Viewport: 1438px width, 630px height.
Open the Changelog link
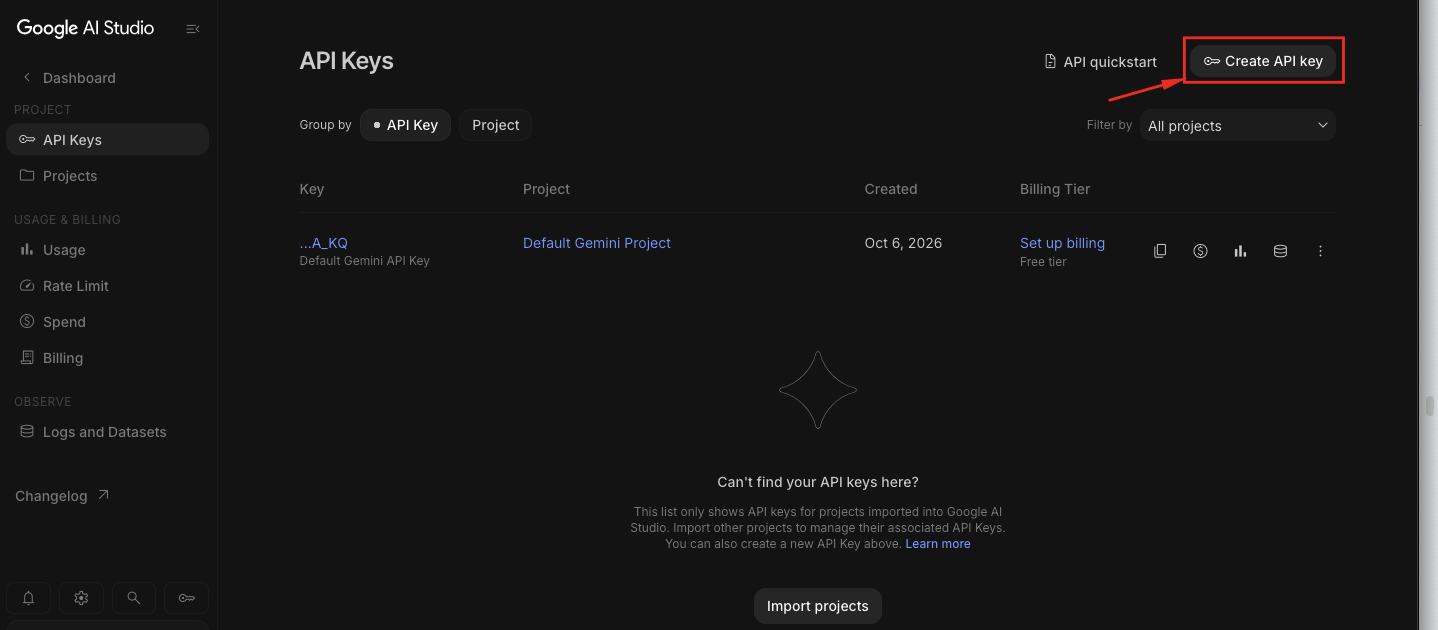(62, 496)
